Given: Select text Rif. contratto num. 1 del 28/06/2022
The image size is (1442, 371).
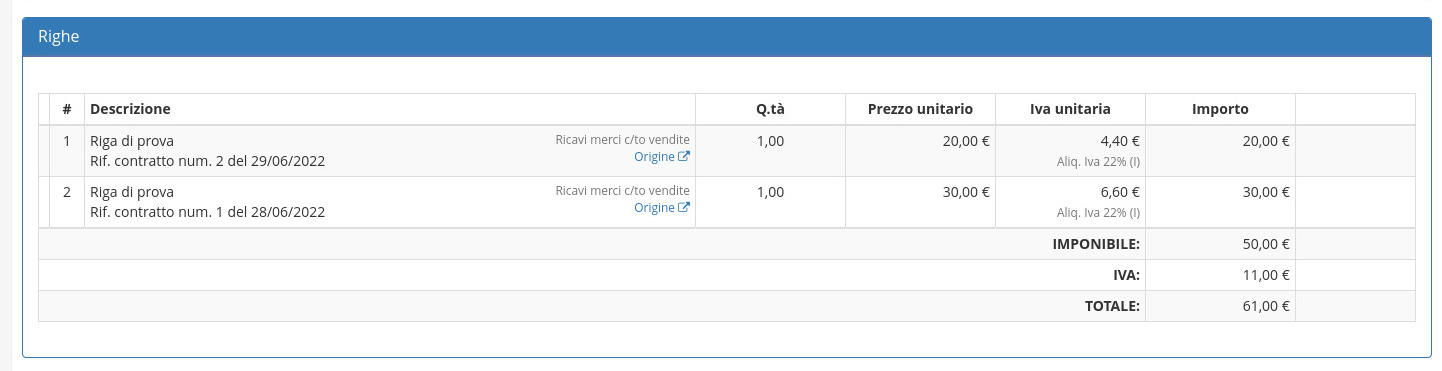Looking at the screenshot, I should [x=207, y=211].
